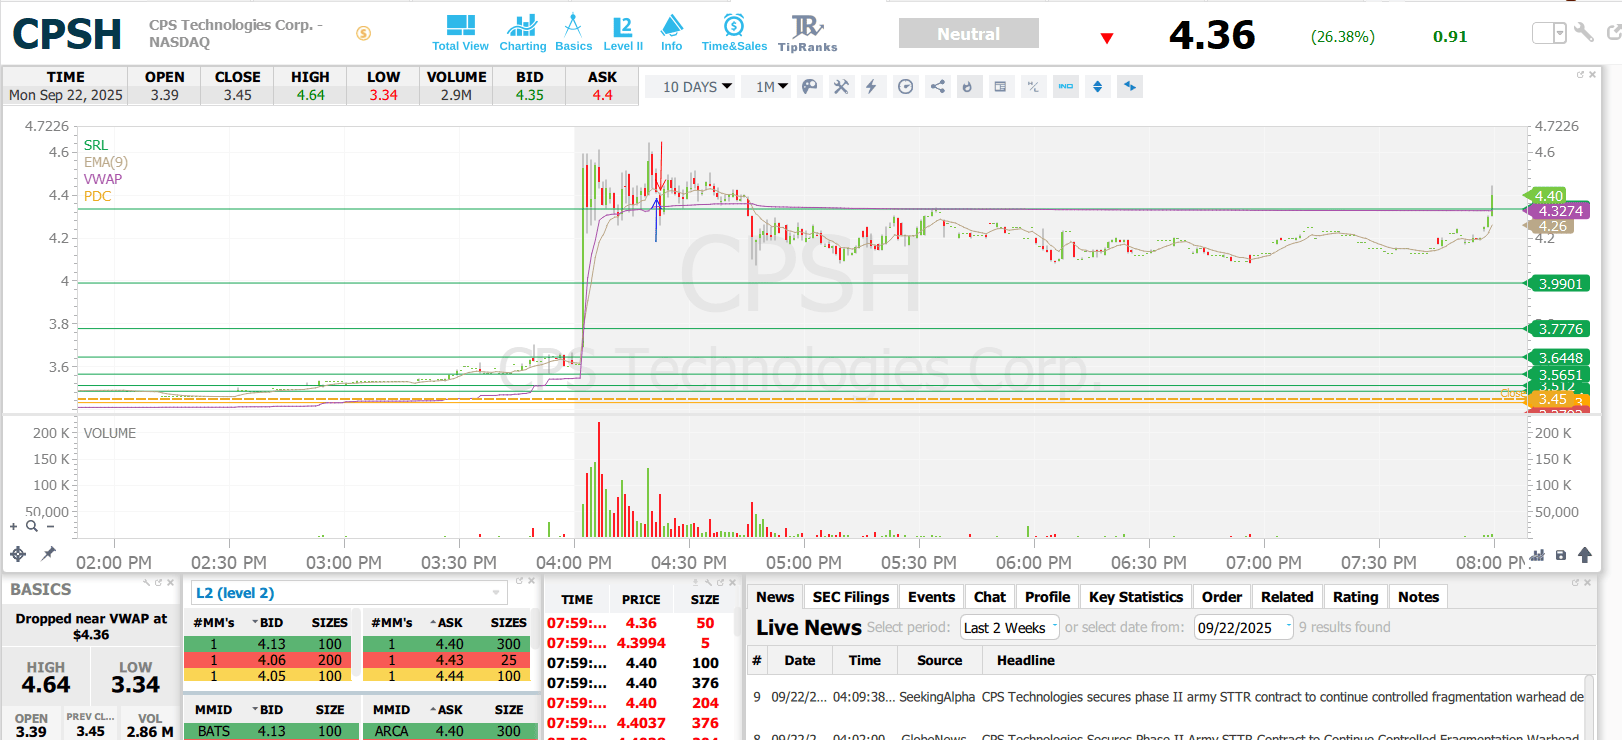The image size is (1622, 740).
Task: Open chart tools wrench-and-screwdriver icon
Action: point(841,87)
